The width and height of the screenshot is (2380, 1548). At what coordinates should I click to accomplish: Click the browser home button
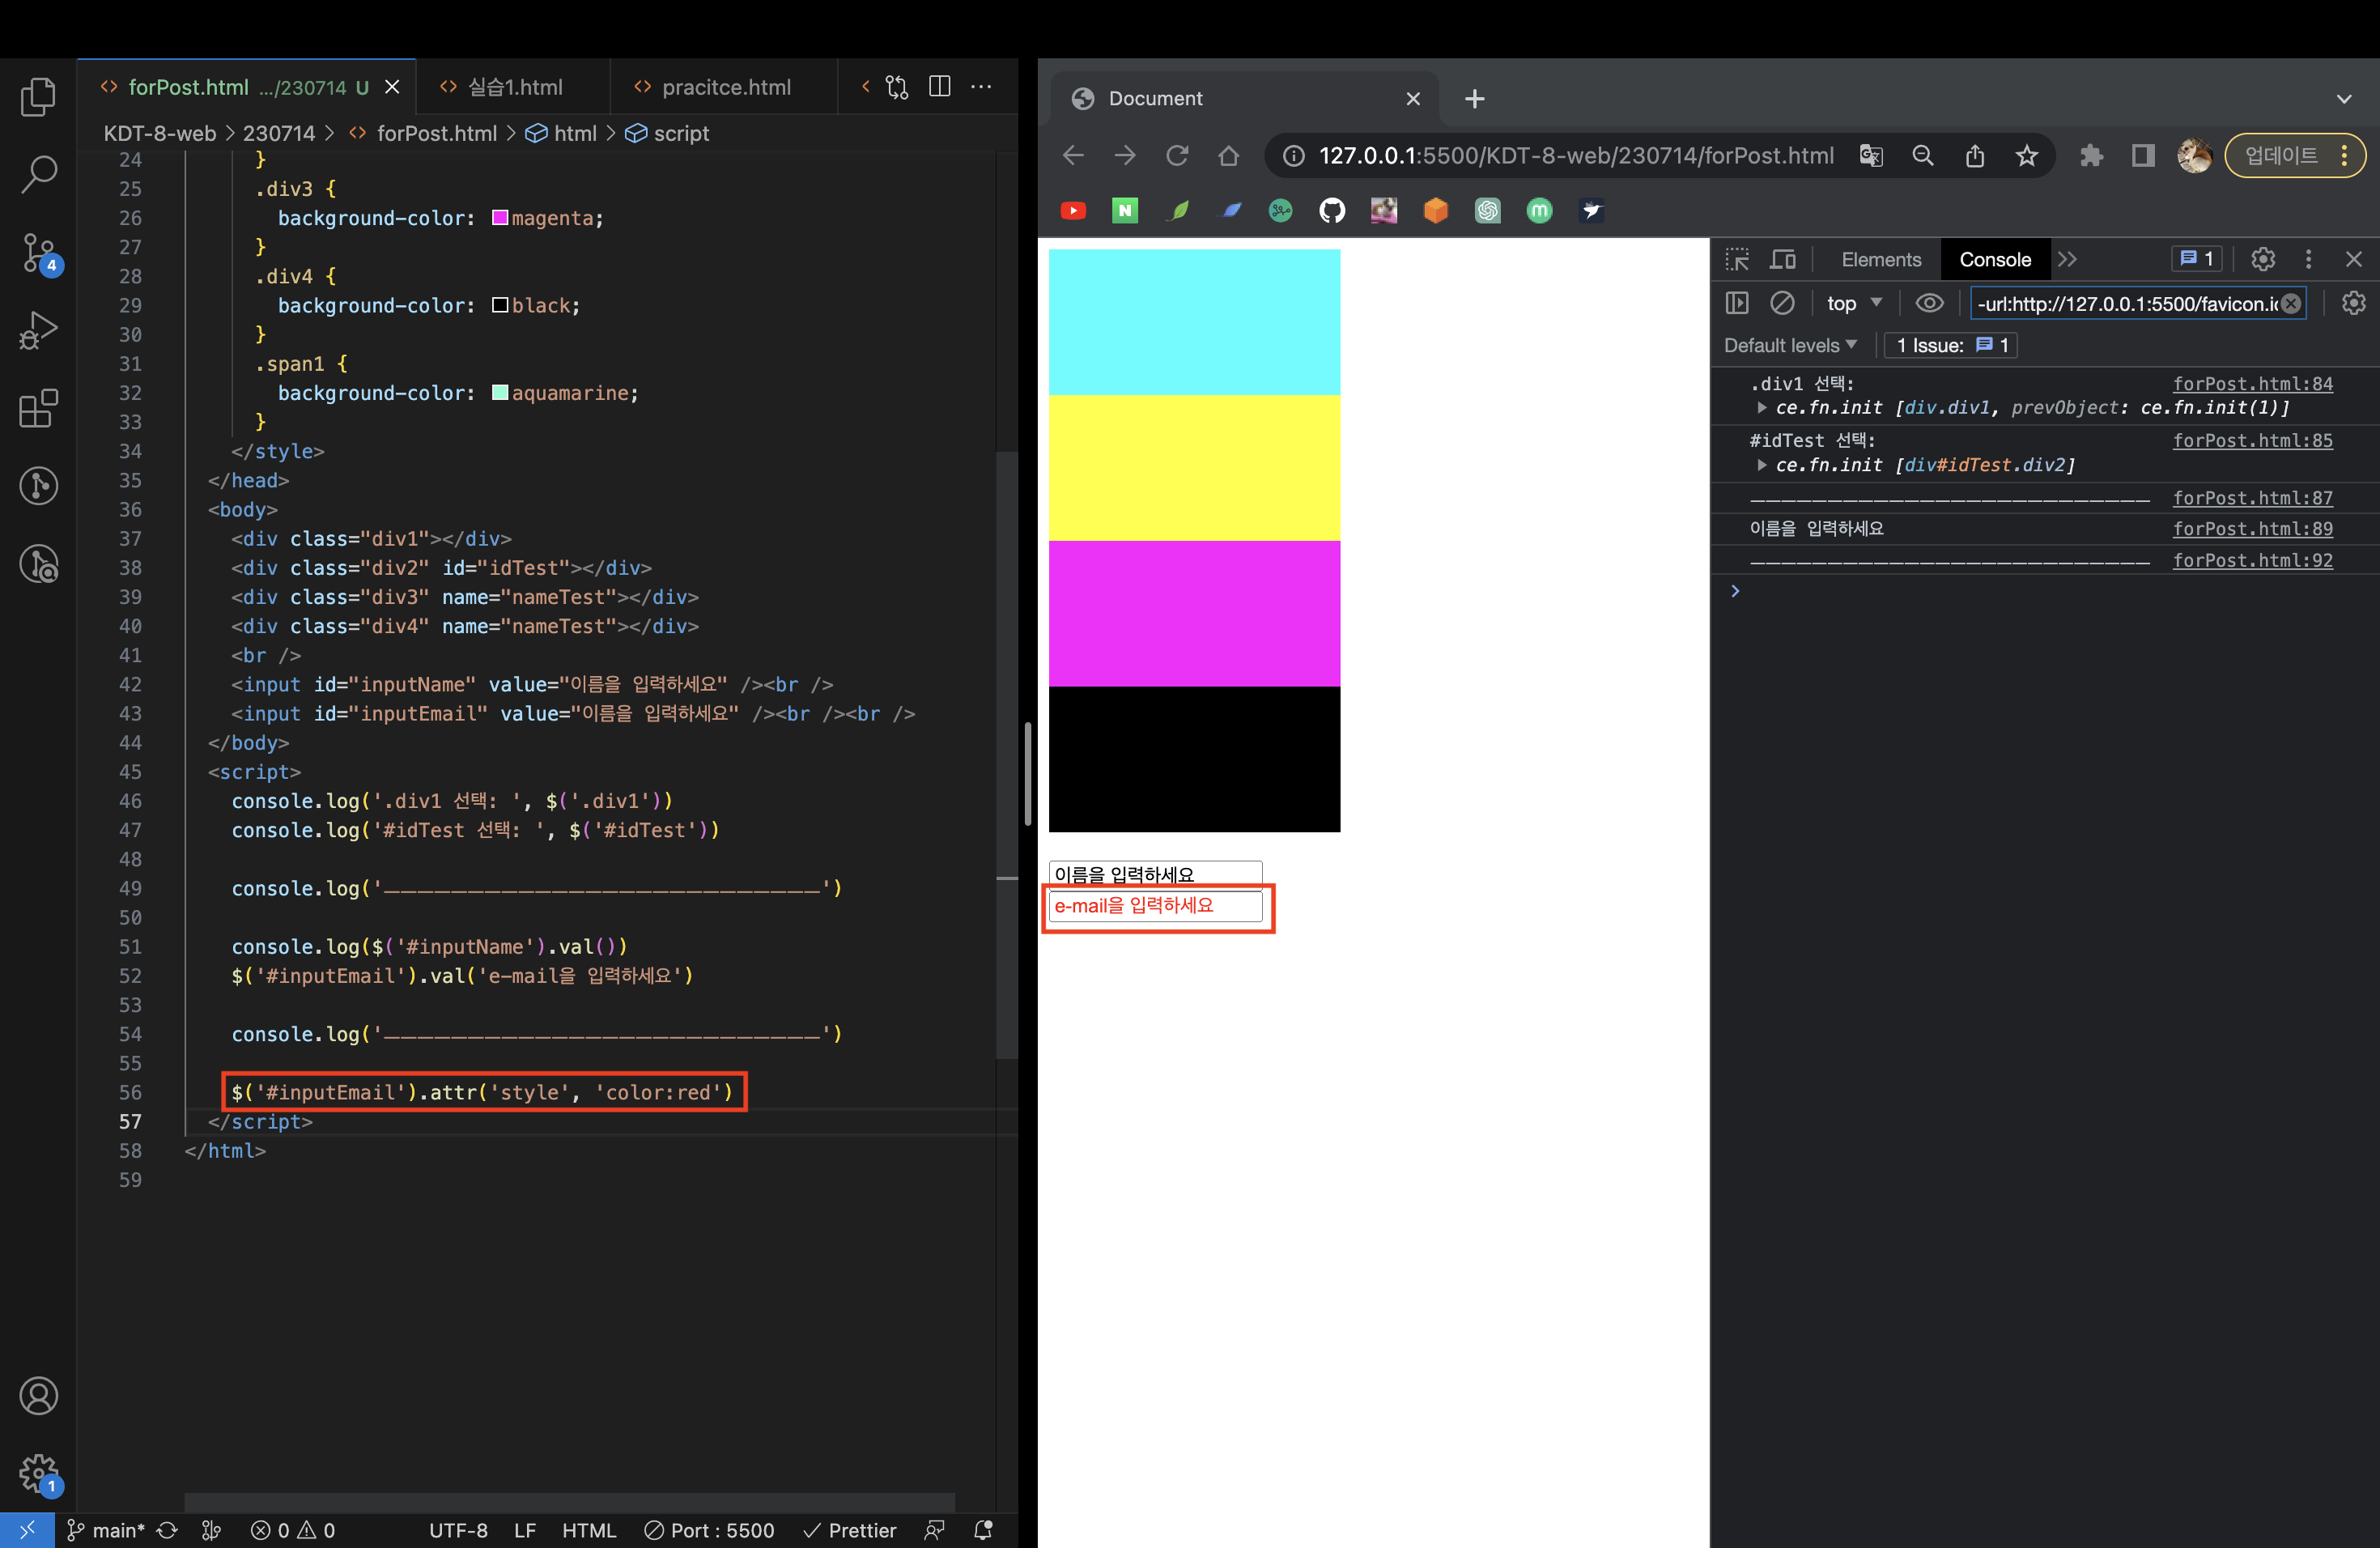click(x=1228, y=155)
